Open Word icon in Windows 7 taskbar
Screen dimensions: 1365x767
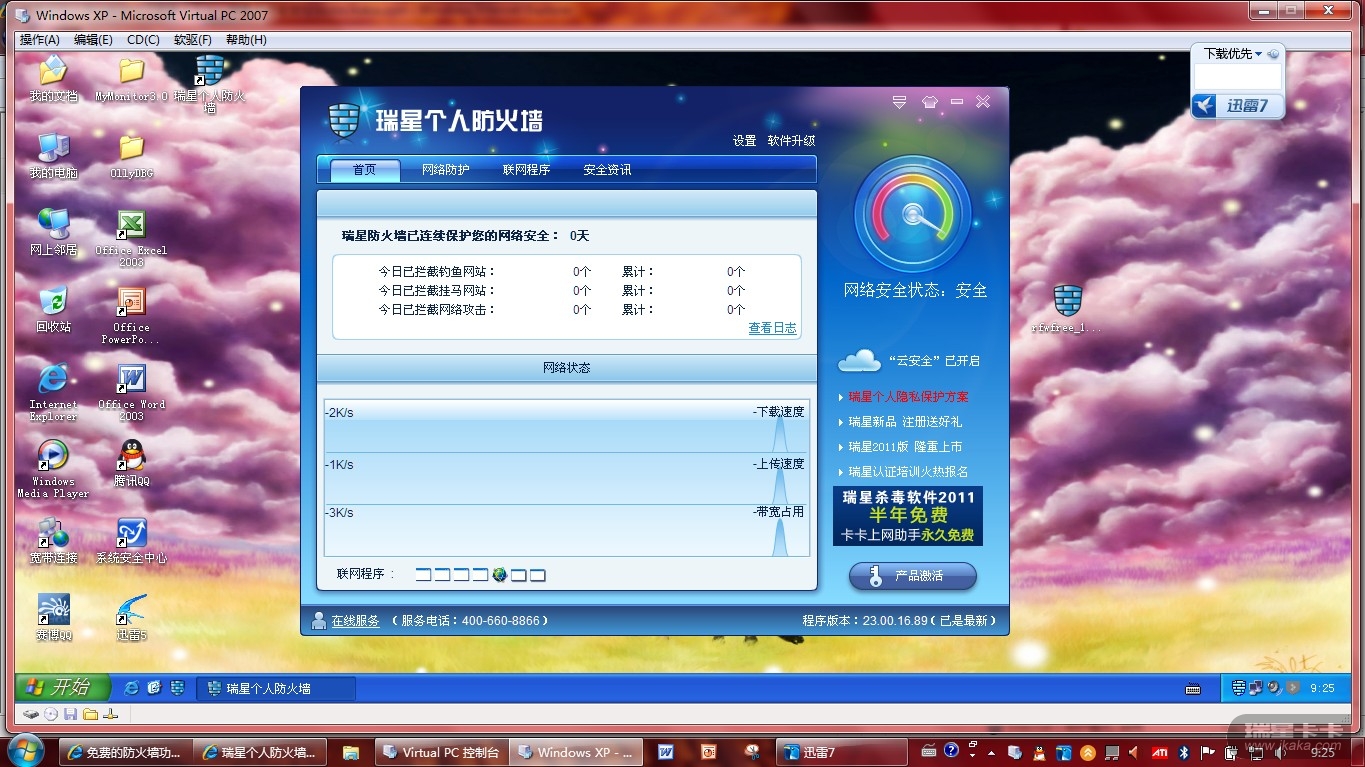665,752
